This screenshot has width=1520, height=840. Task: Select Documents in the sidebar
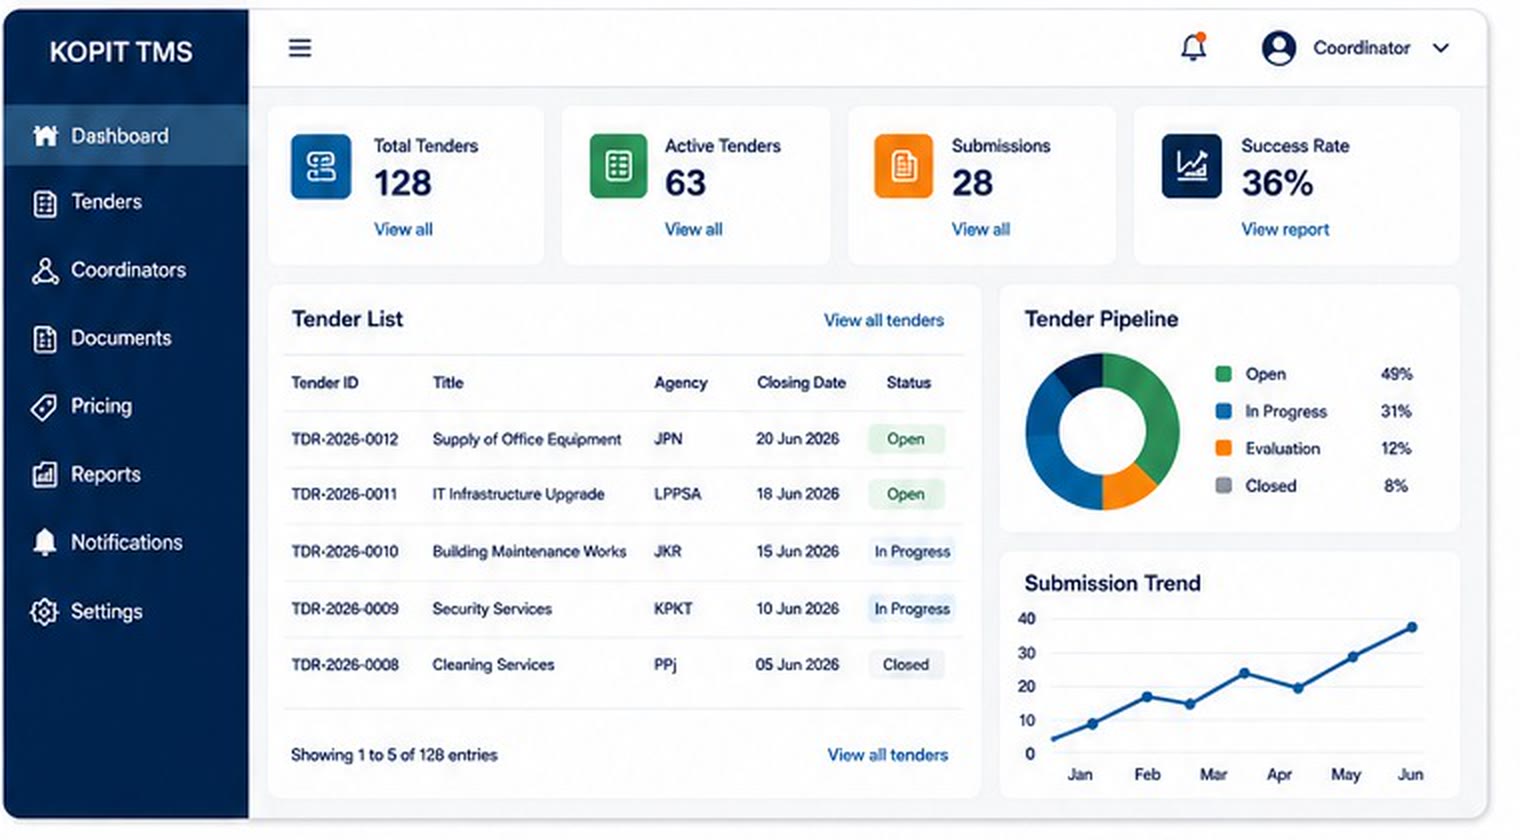click(x=125, y=338)
